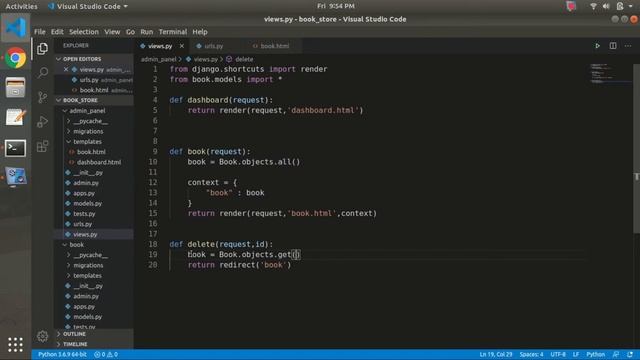Open the Manage gear settings
This screenshot has width=640, height=360.
tap(42, 336)
